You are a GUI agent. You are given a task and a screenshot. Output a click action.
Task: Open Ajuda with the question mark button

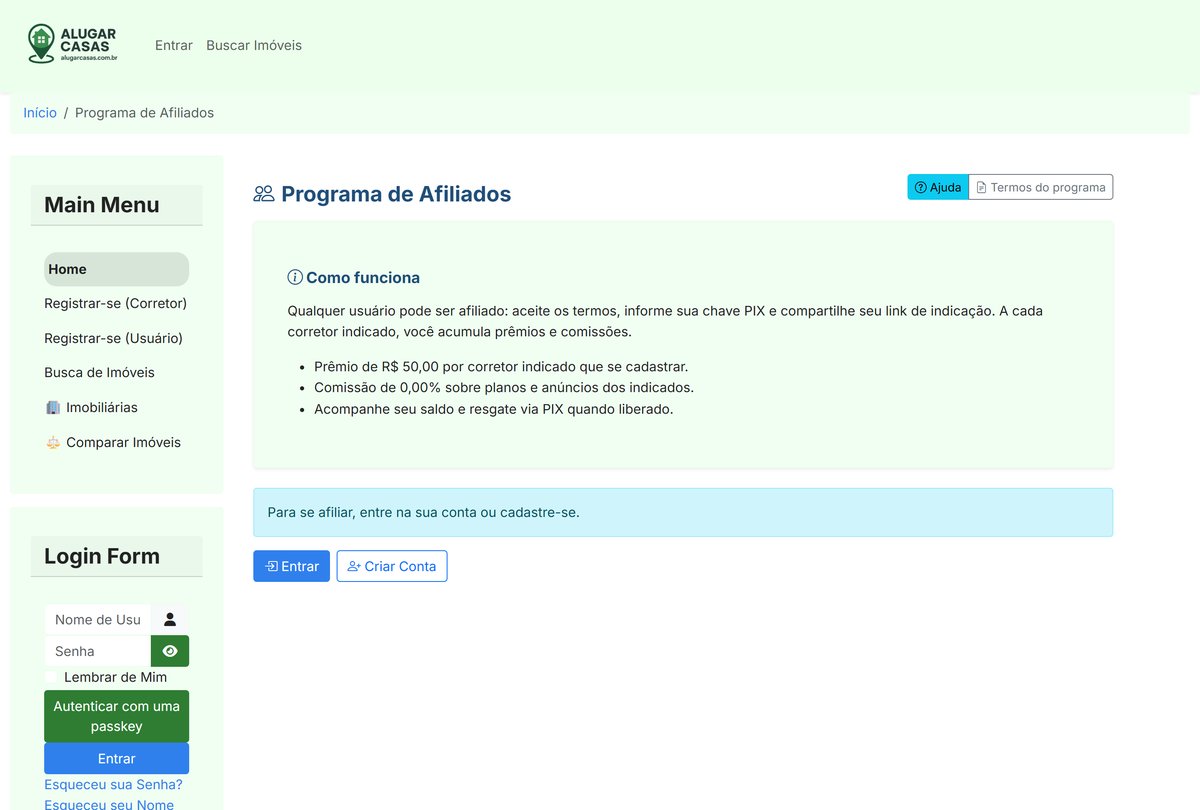(x=938, y=187)
